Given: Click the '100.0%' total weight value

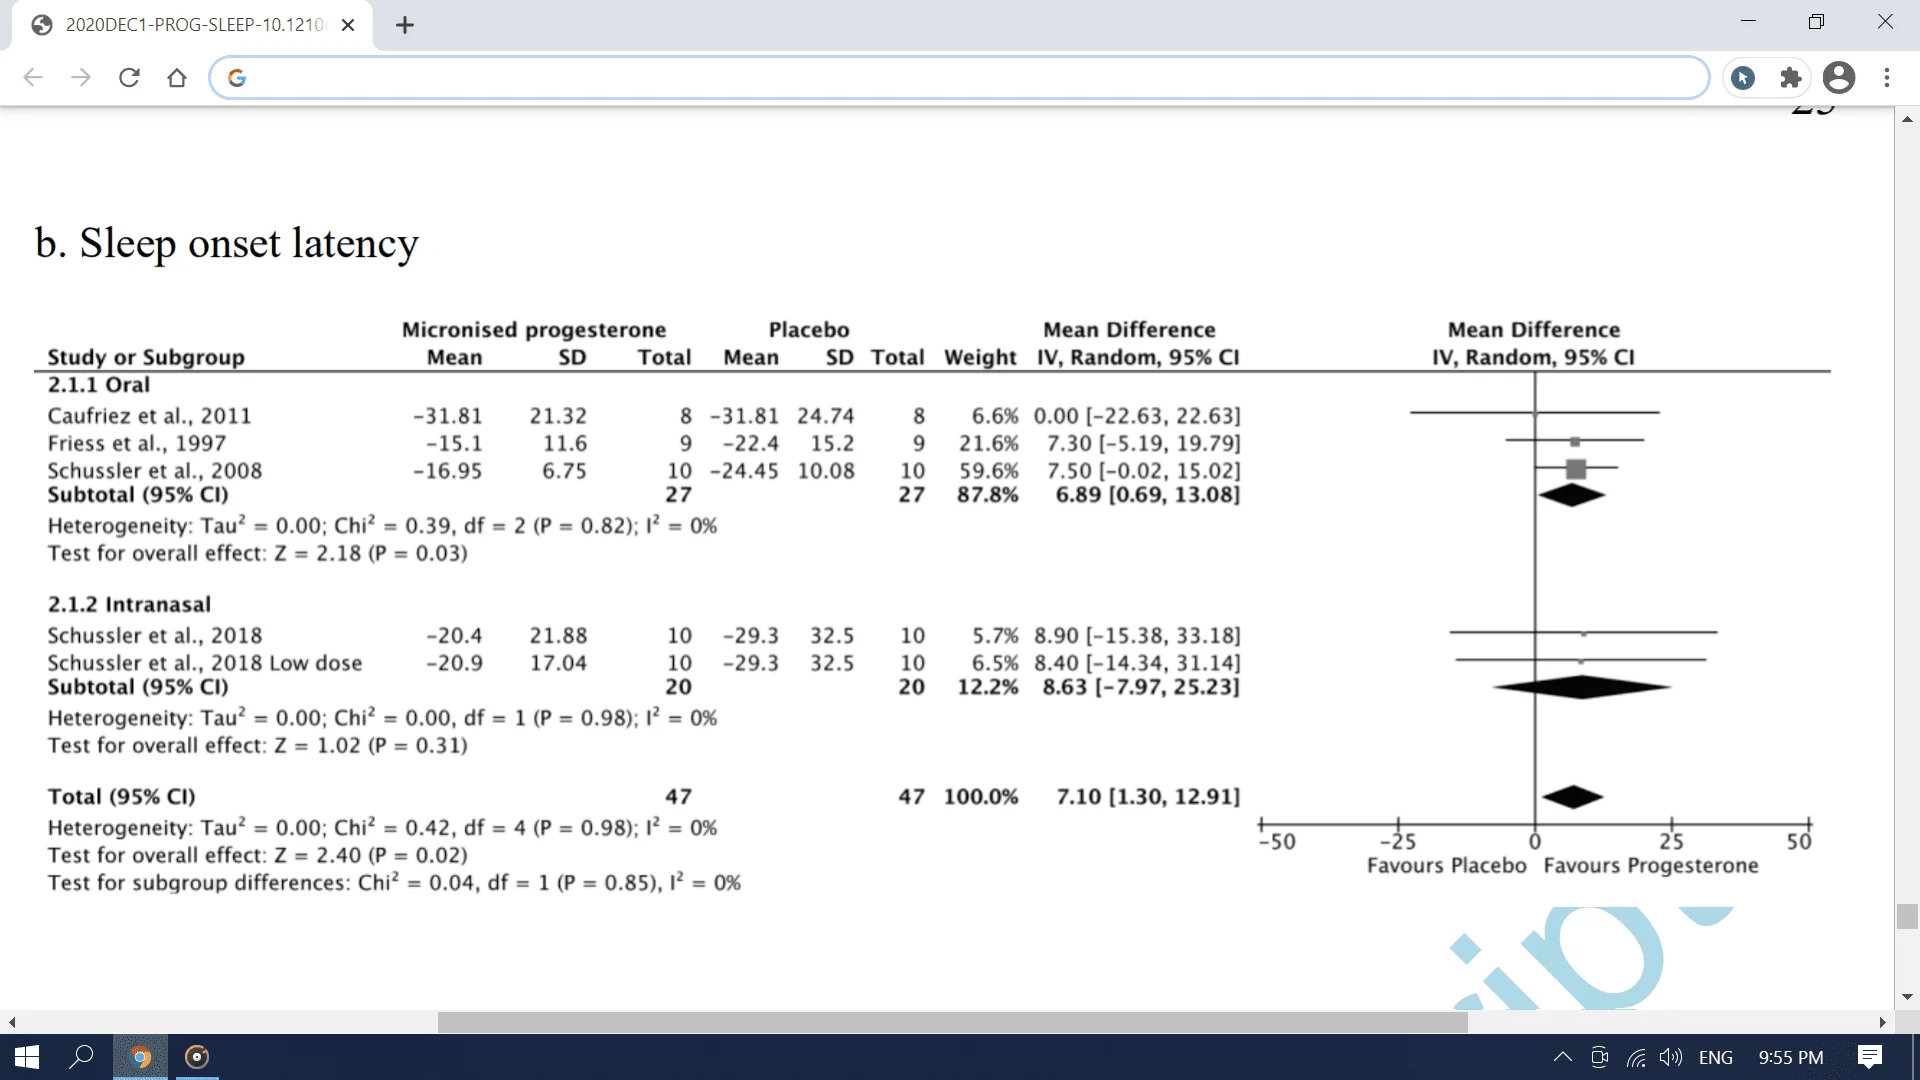Looking at the screenshot, I should point(981,797).
